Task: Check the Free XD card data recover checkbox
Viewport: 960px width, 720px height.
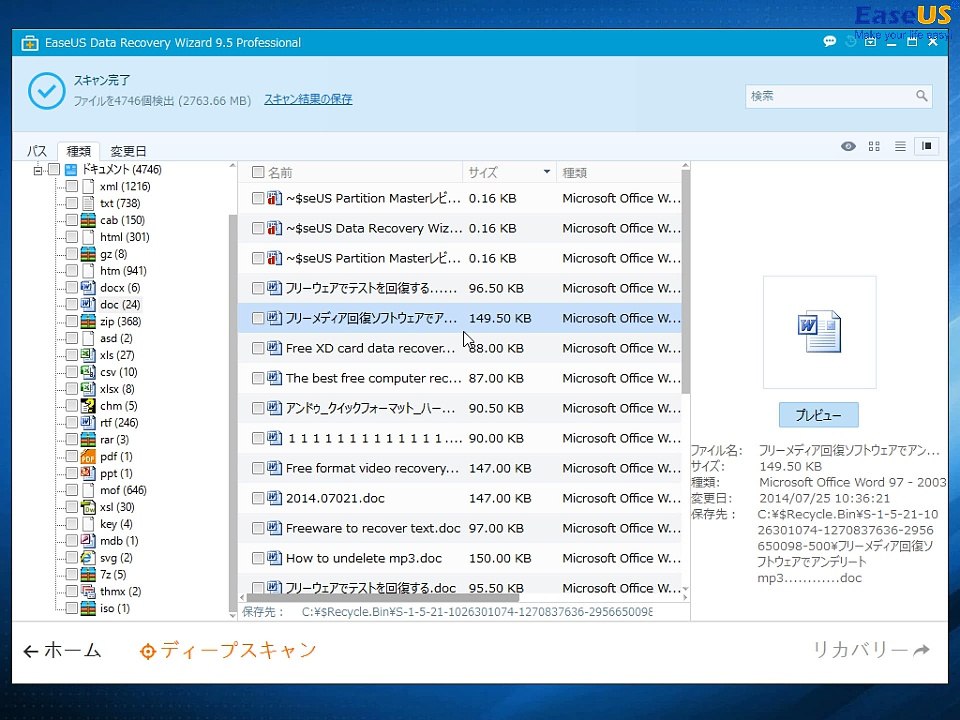Action: click(x=258, y=348)
